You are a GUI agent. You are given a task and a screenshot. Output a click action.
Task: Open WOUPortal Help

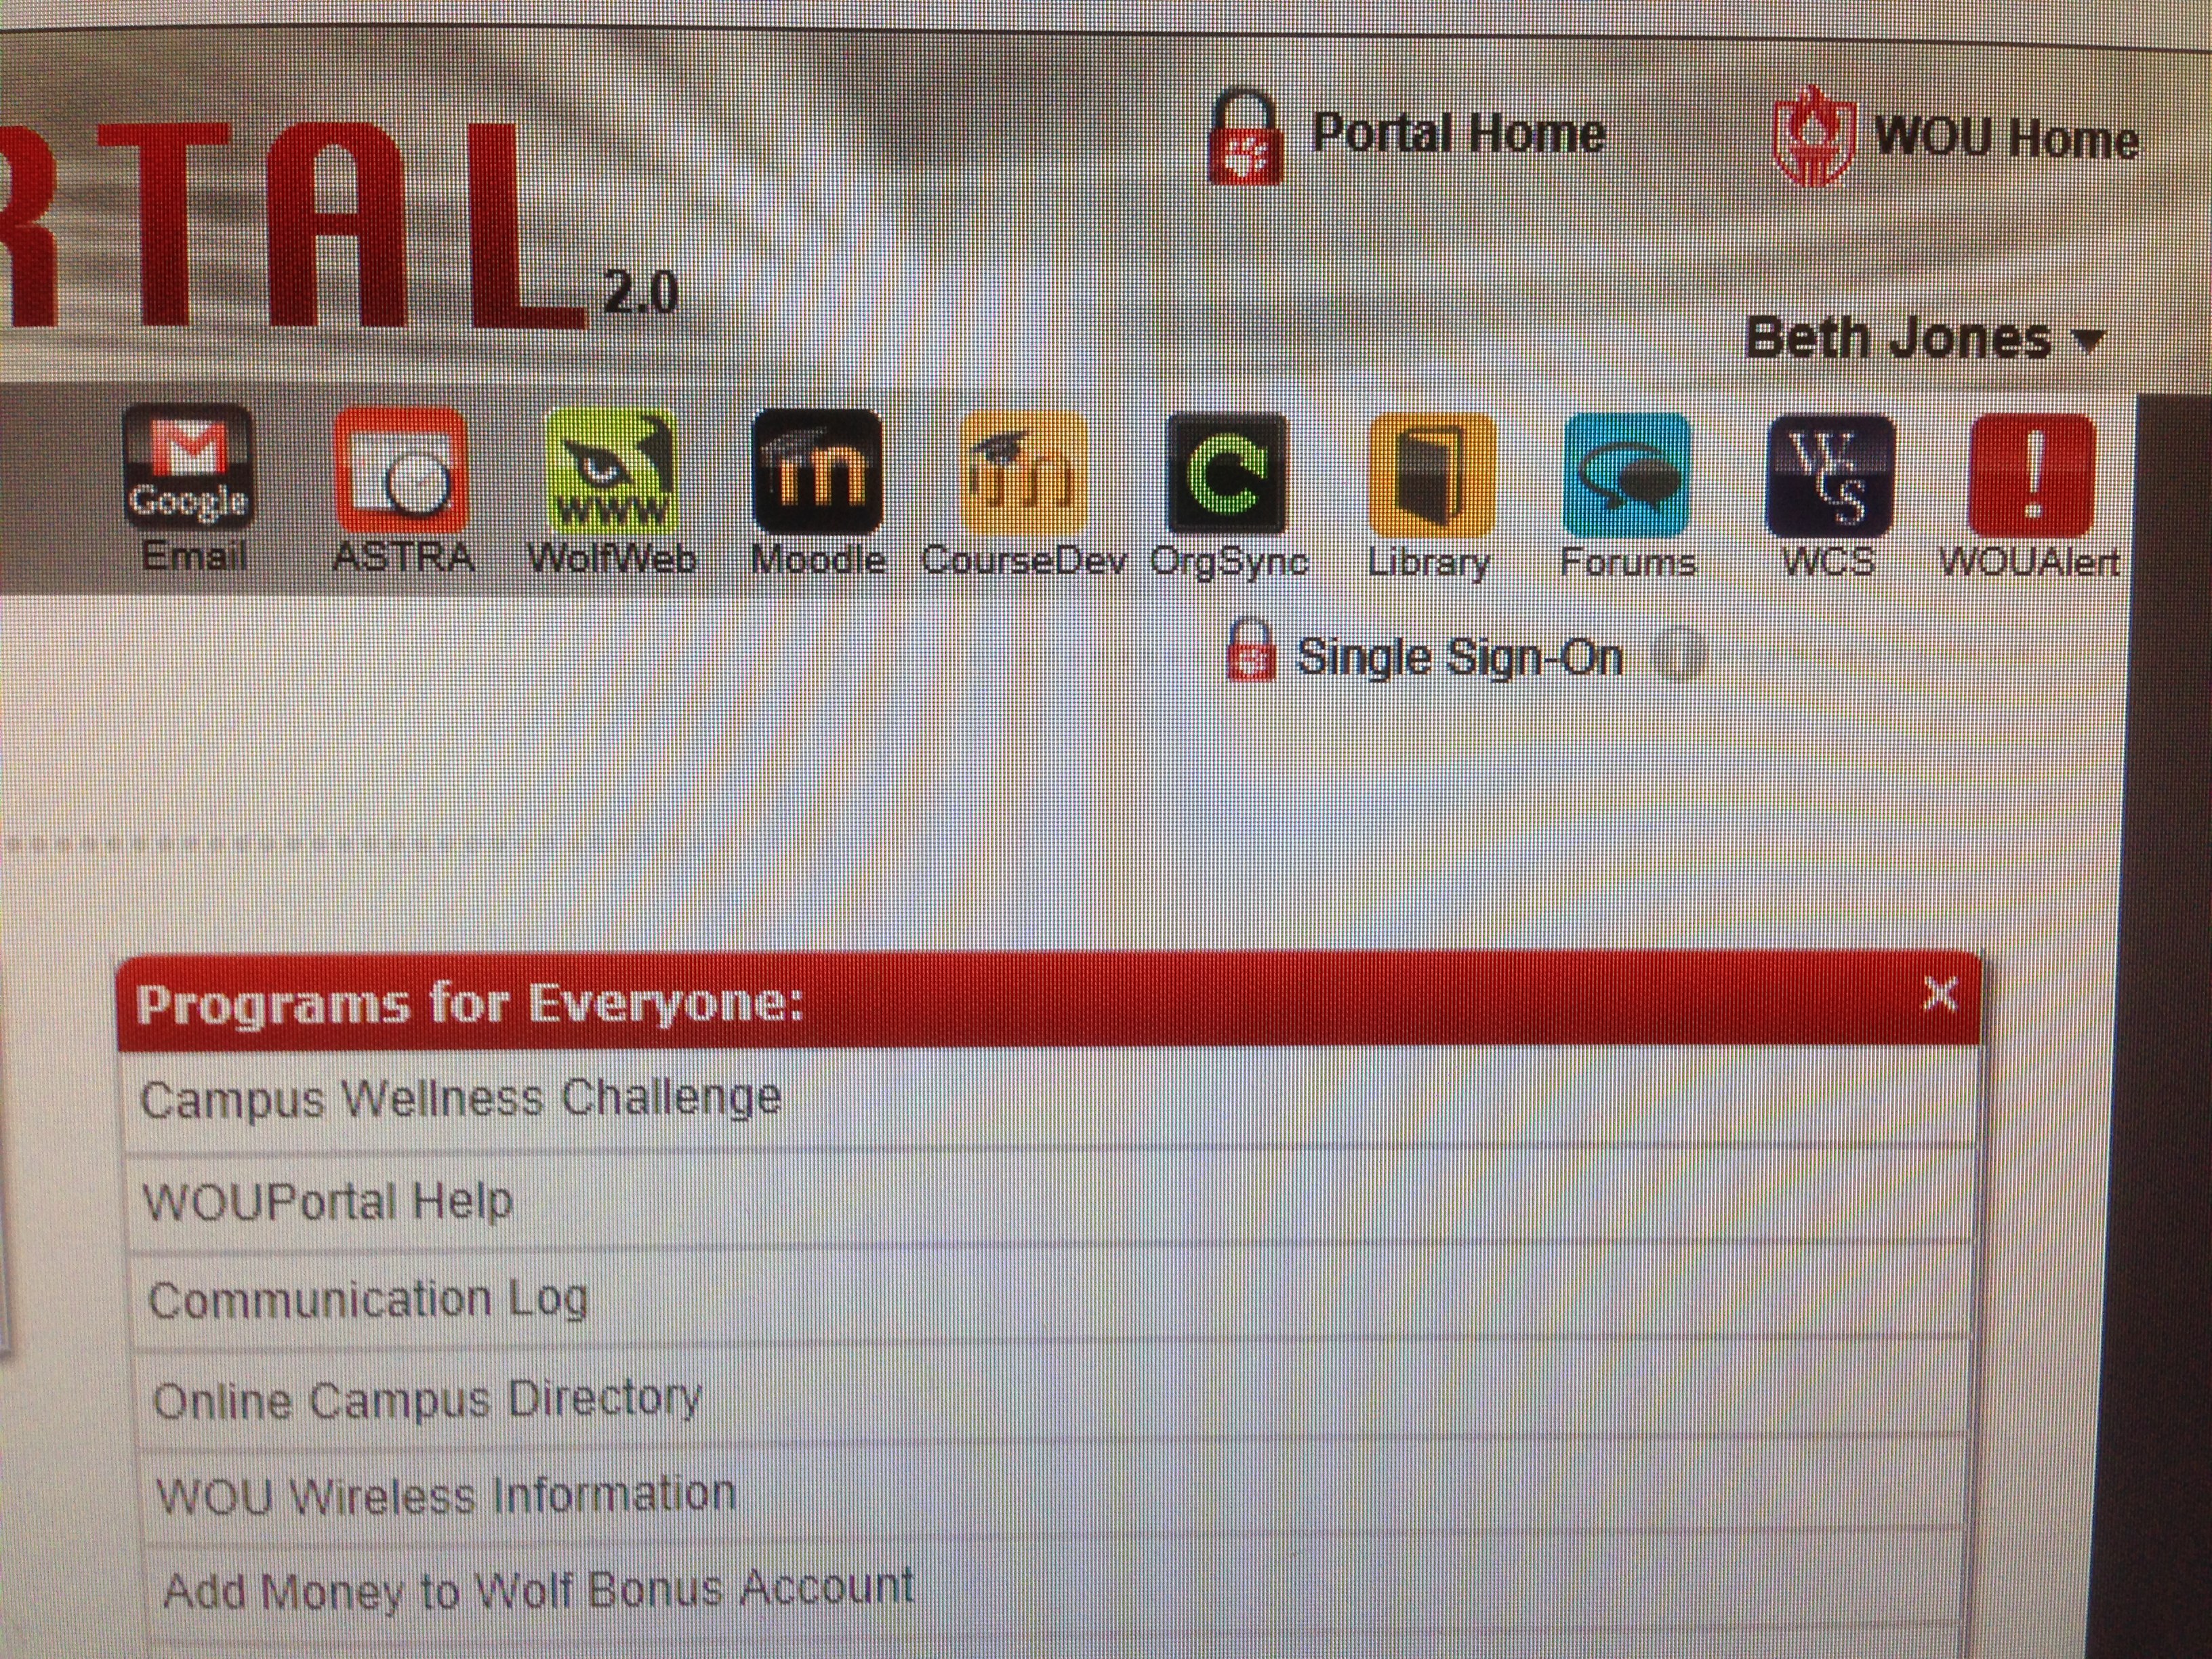(1049, 1200)
